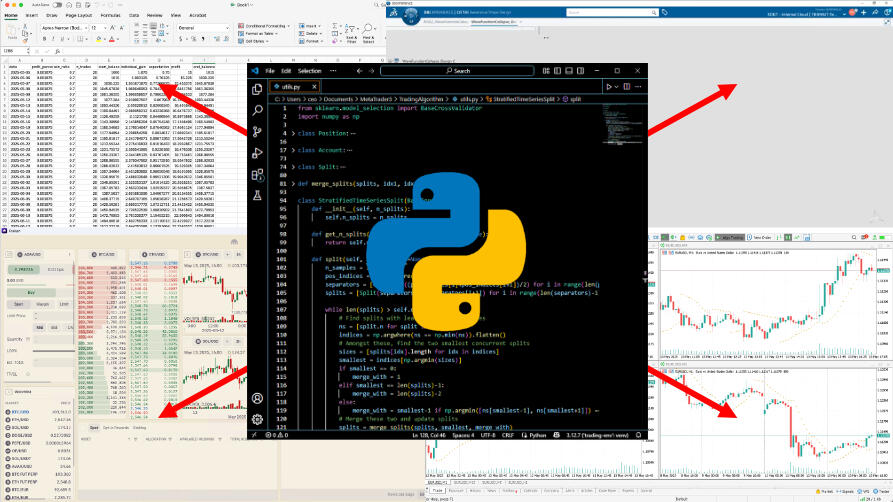Open Edit menu in VS Code

286,71
